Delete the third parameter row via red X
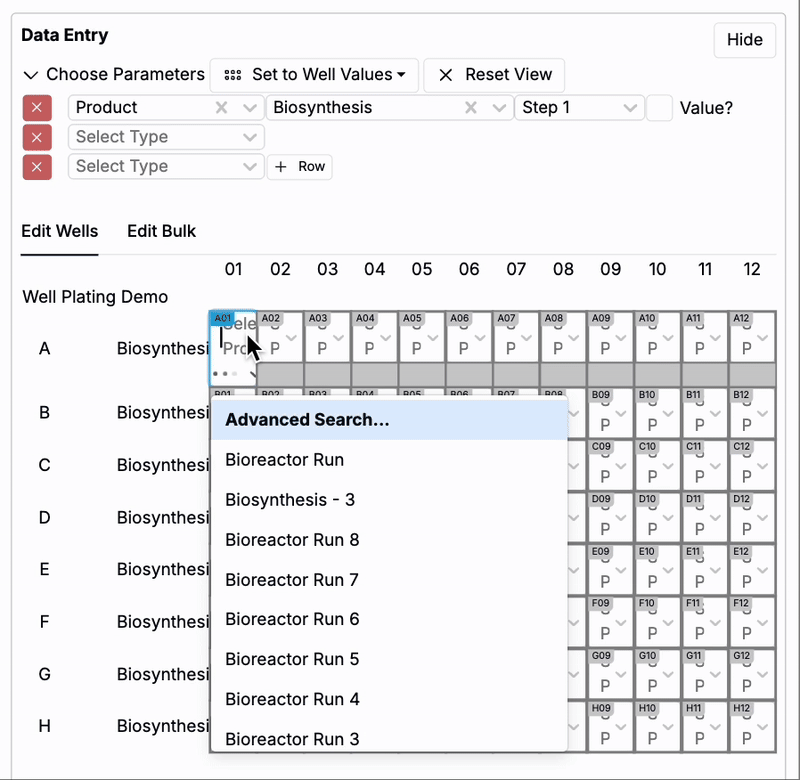 [x=37, y=167]
